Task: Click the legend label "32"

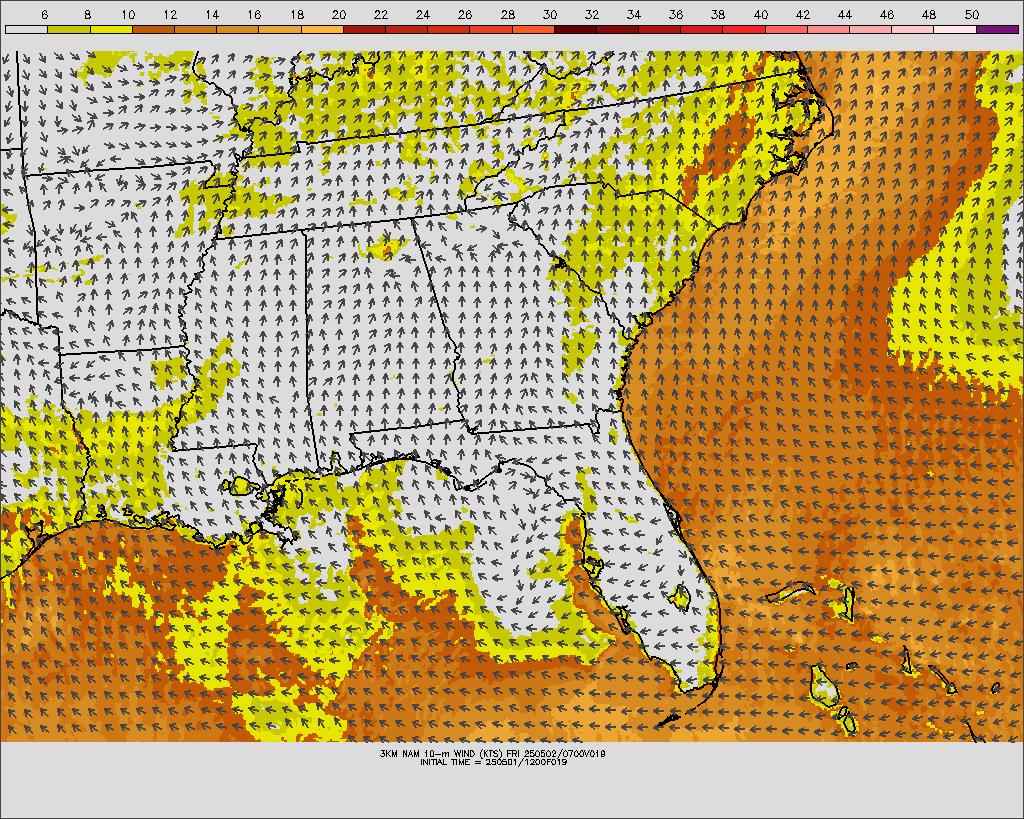Action: point(592,14)
